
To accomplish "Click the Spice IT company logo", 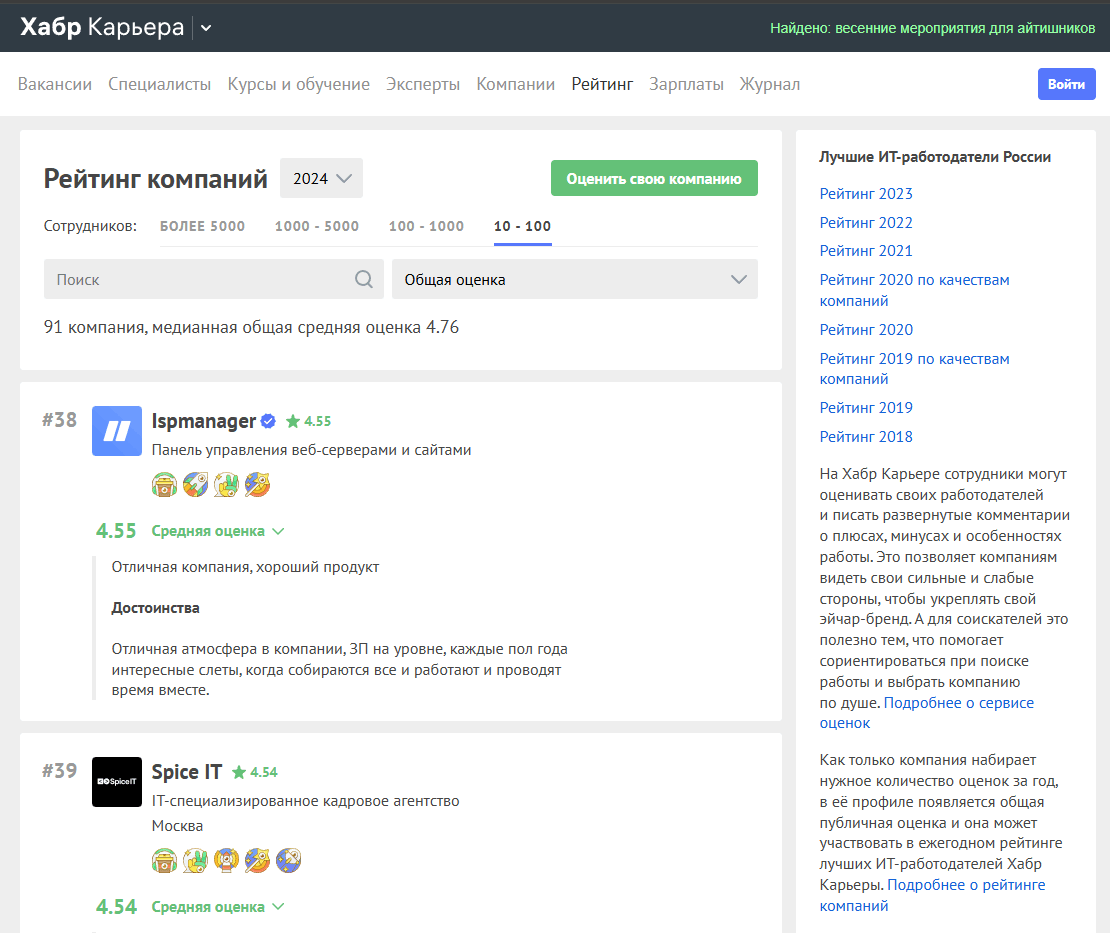I will [117, 782].
